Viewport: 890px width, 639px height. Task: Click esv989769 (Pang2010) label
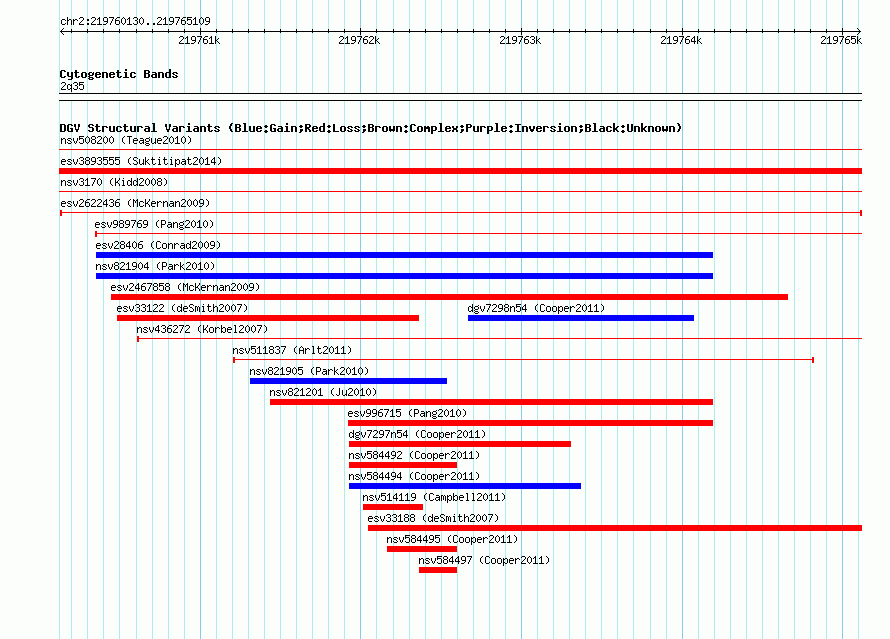(x=154, y=224)
